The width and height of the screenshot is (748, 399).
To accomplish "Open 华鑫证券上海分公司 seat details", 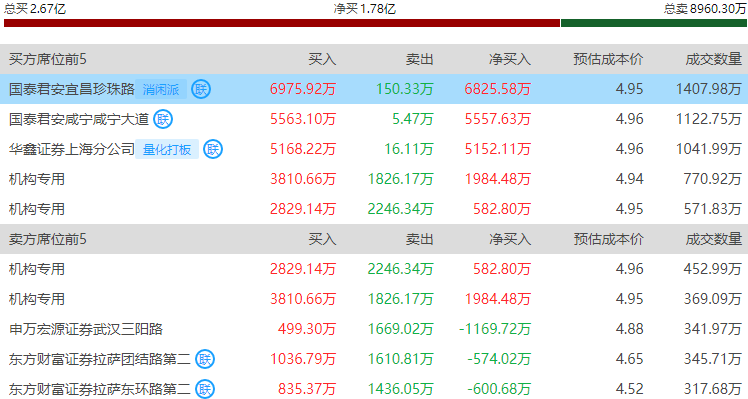I will click(72, 149).
